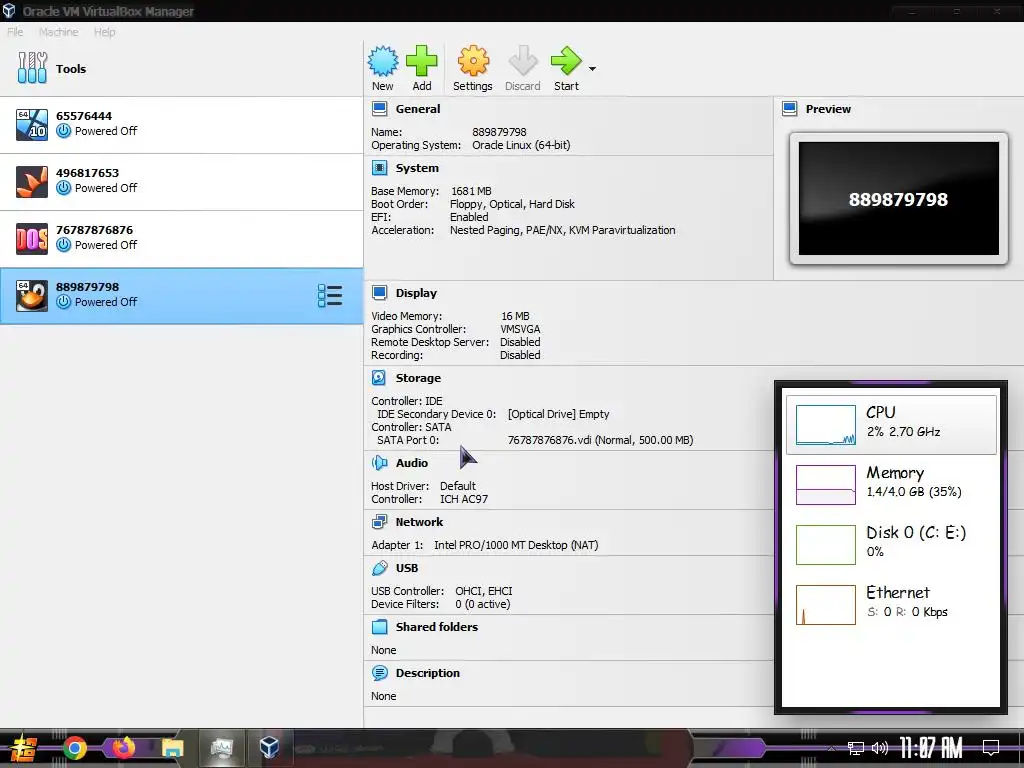1024x768 pixels.
Task: Open the File menu
Action: pyautogui.click(x=15, y=32)
